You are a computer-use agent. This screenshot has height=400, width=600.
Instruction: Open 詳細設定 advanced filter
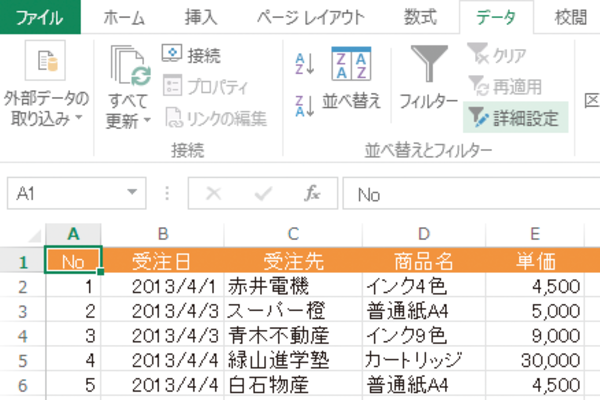(515, 117)
